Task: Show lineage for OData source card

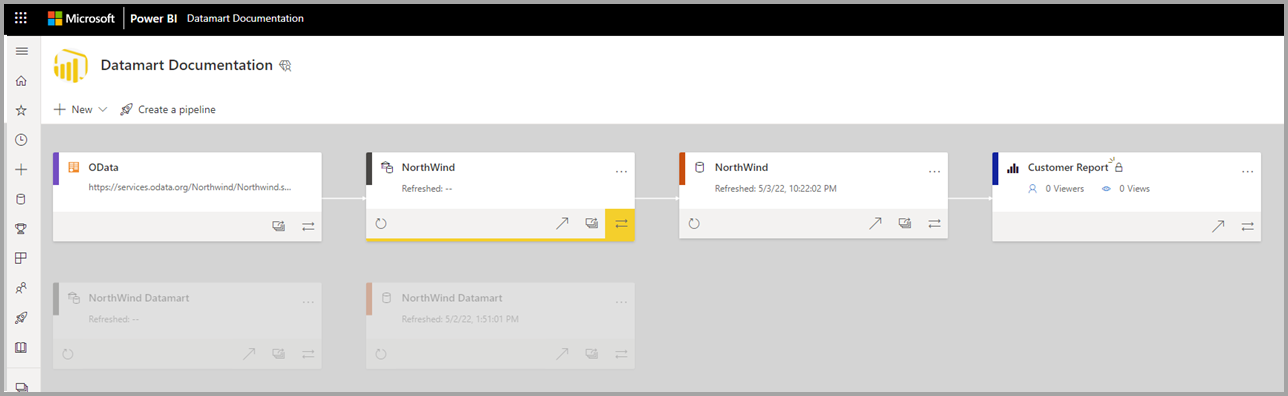Action: click(x=308, y=226)
